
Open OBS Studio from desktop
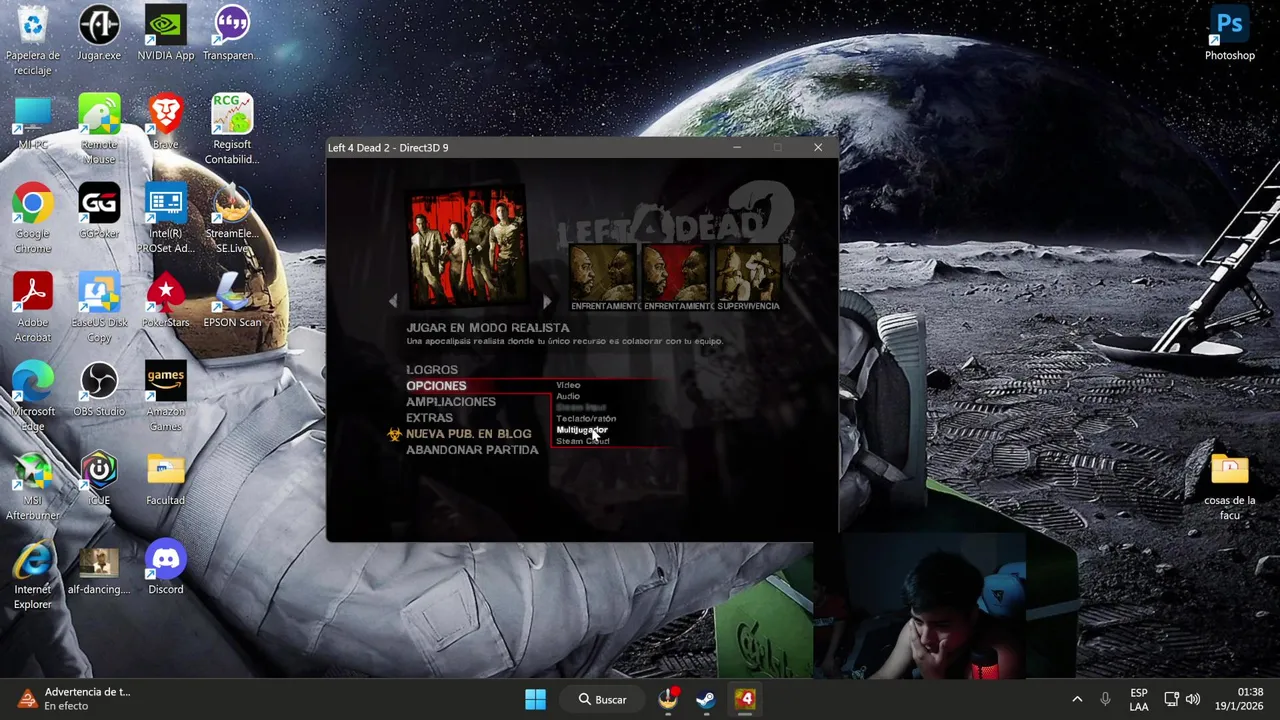coord(99,390)
